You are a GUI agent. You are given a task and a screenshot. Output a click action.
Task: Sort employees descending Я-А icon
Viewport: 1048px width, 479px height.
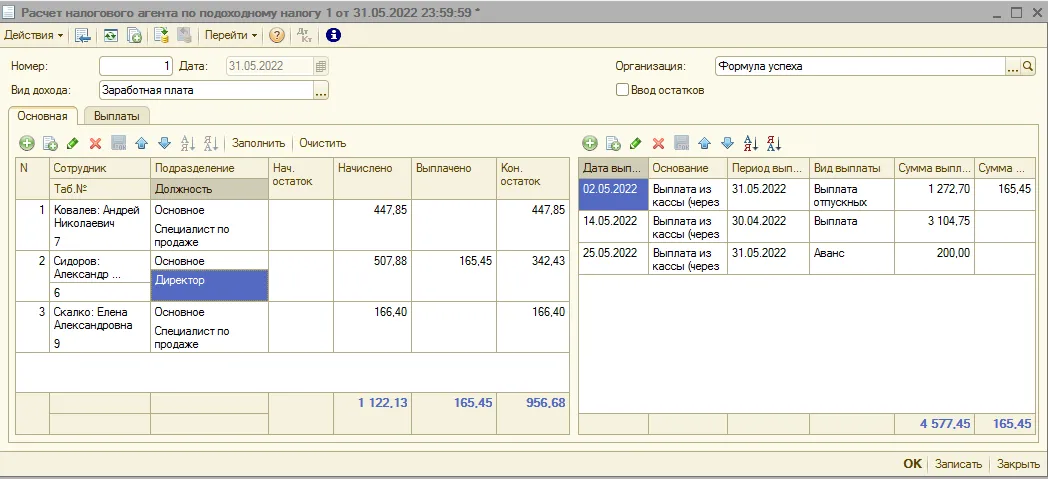coord(211,143)
